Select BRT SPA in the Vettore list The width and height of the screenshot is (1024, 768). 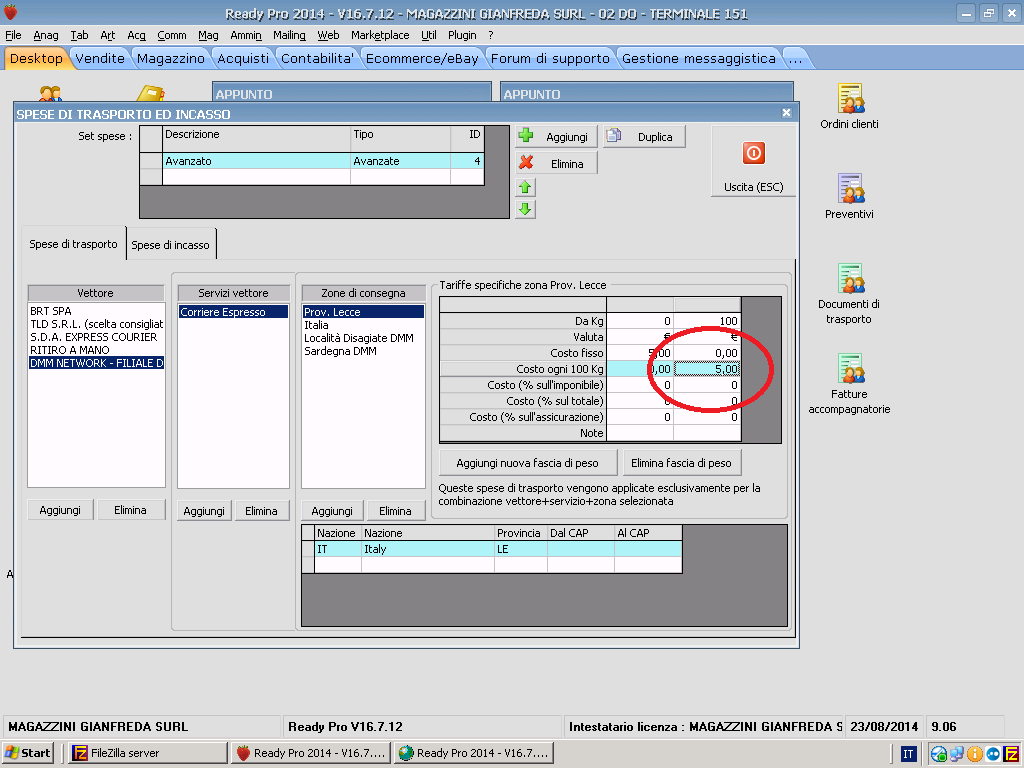(x=96, y=311)
